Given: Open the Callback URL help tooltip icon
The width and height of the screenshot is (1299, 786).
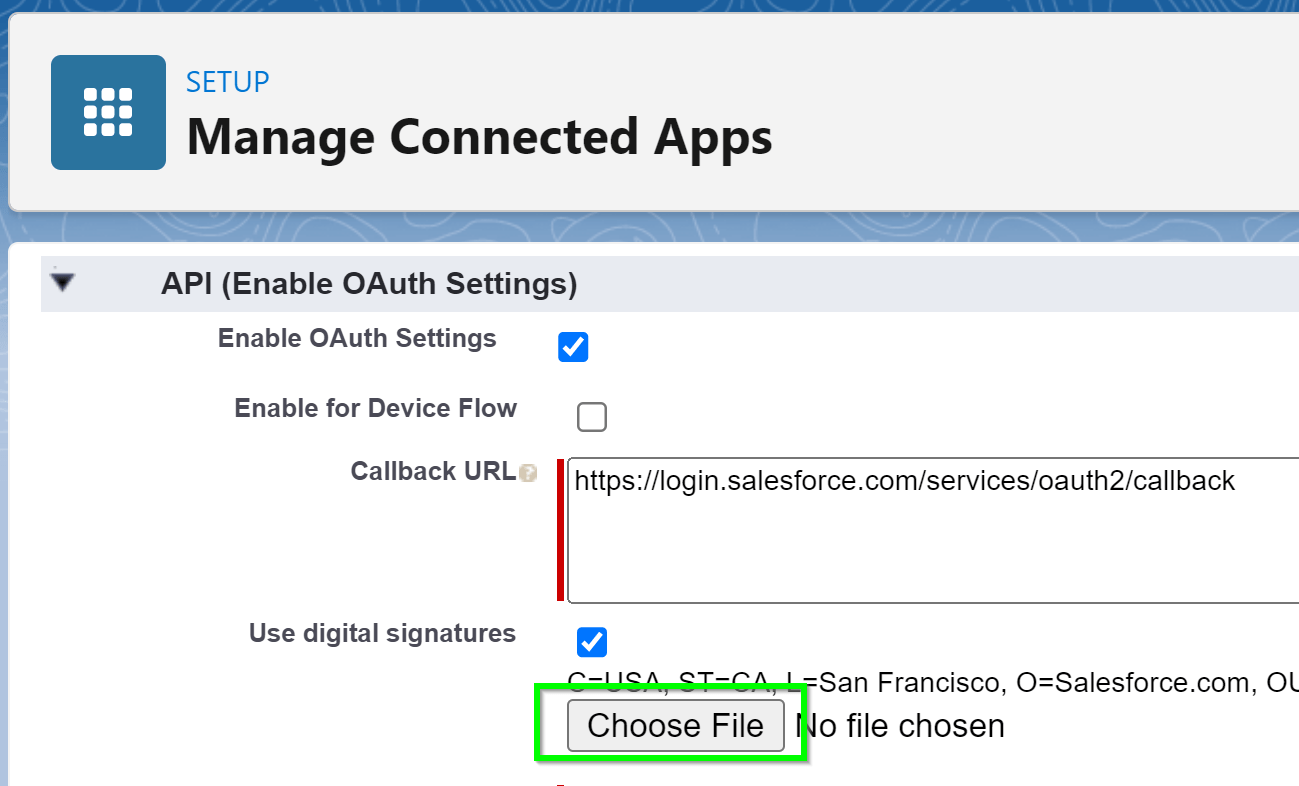Looking at the screenshot, I should pos(528,473).
